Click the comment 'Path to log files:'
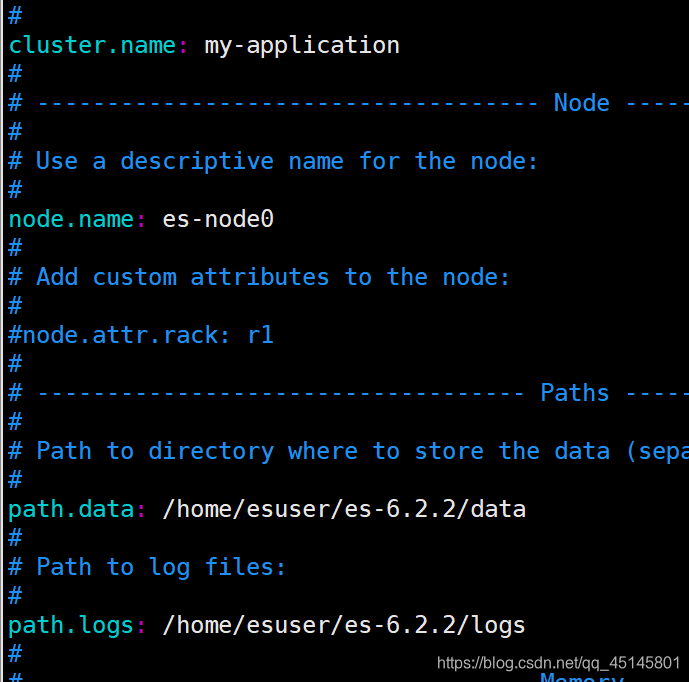Image resolution: width=689 pixels, height=682 pixels. click(161, 567)
